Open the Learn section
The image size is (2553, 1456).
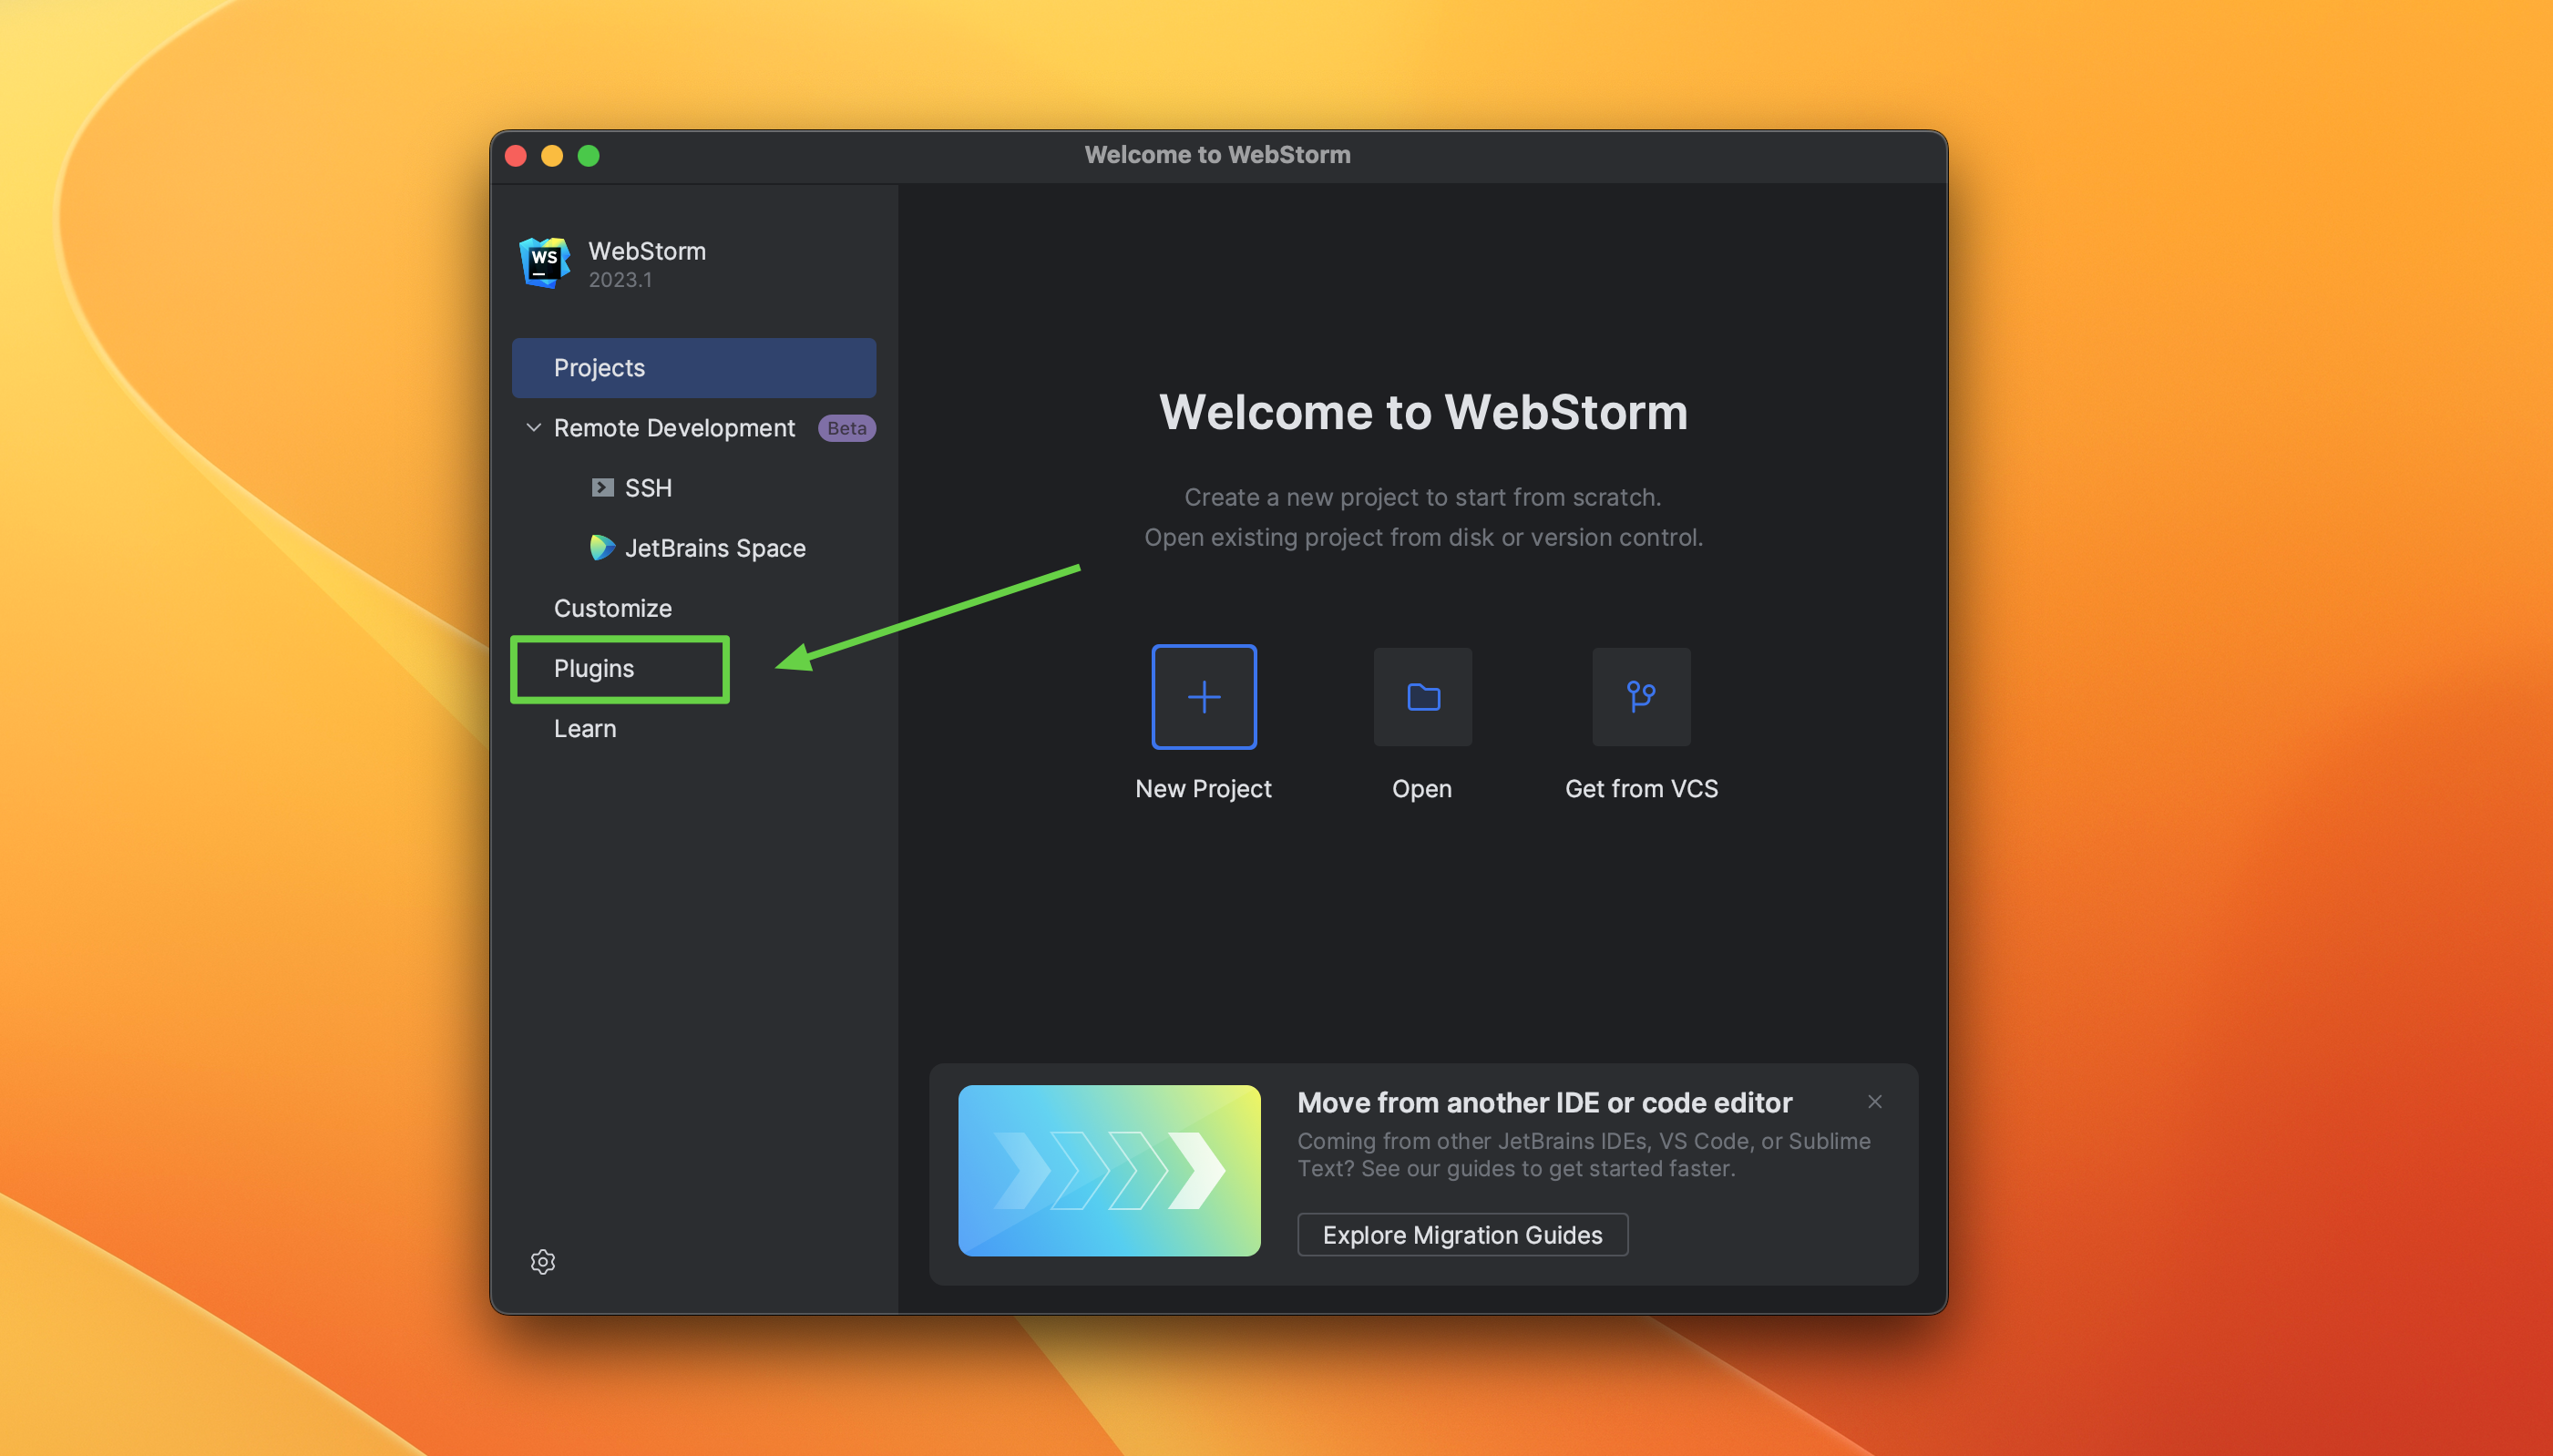pos(585,728)
